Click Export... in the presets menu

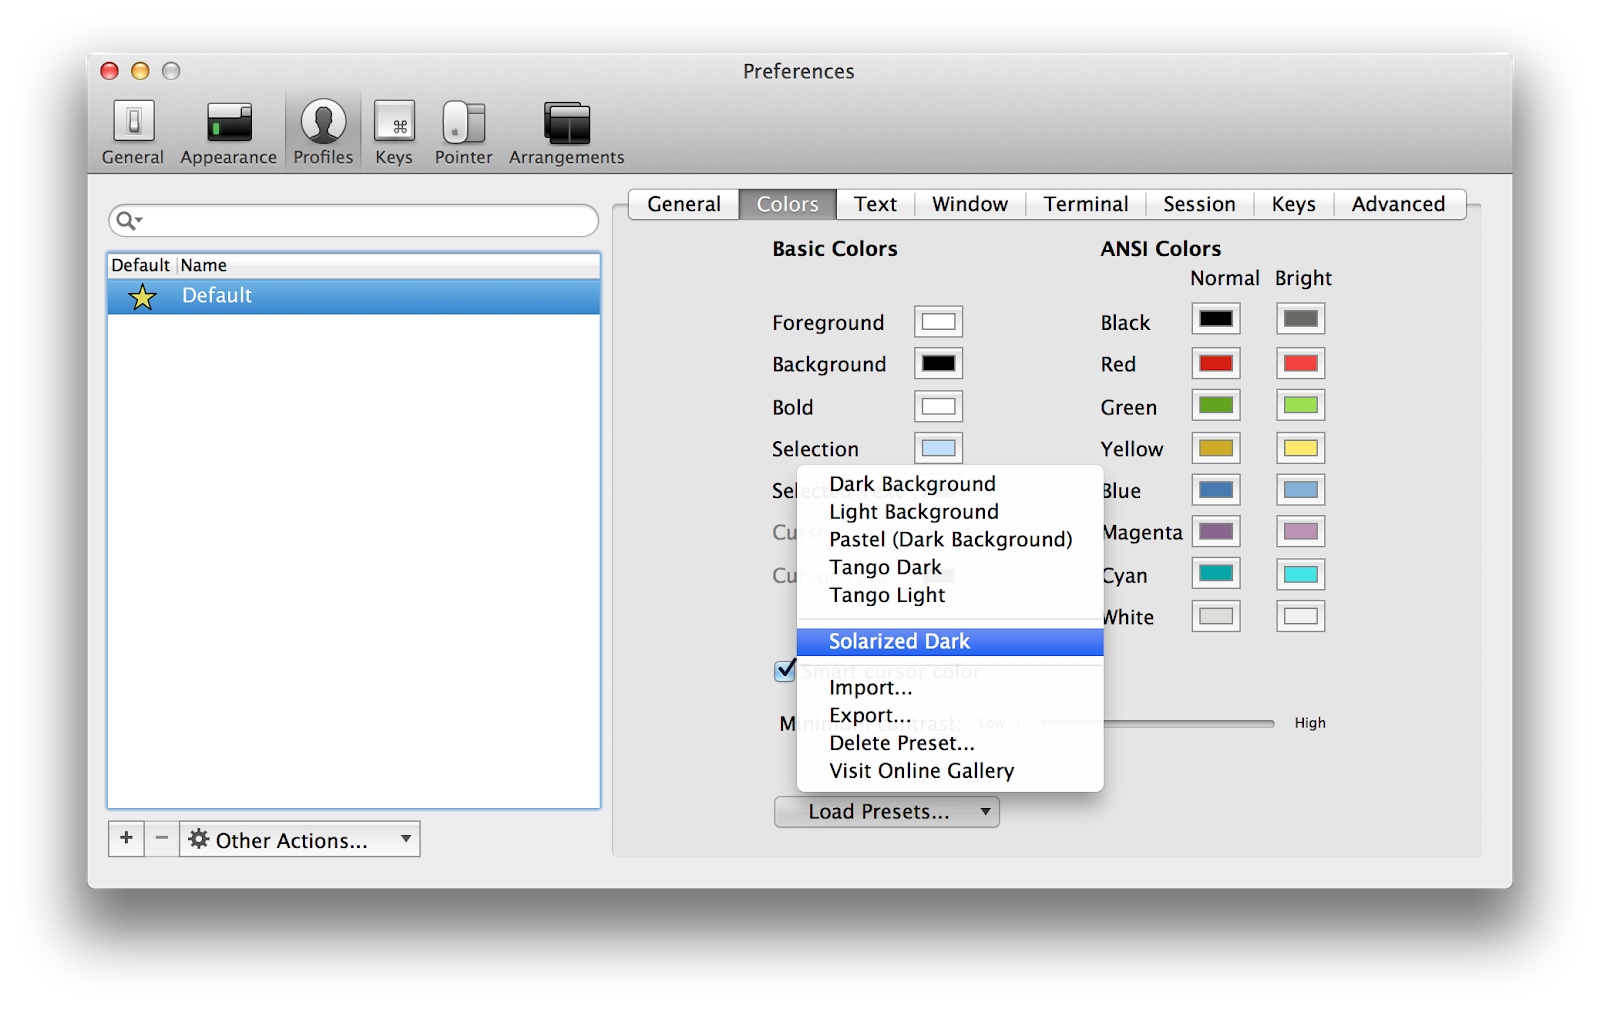click(950, 716)
